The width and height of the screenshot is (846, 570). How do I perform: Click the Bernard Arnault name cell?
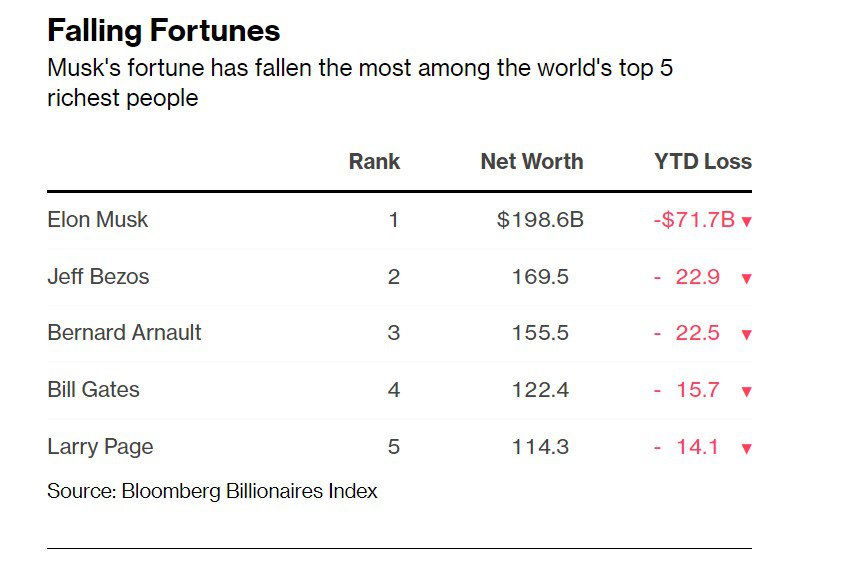tap(124, 332)
